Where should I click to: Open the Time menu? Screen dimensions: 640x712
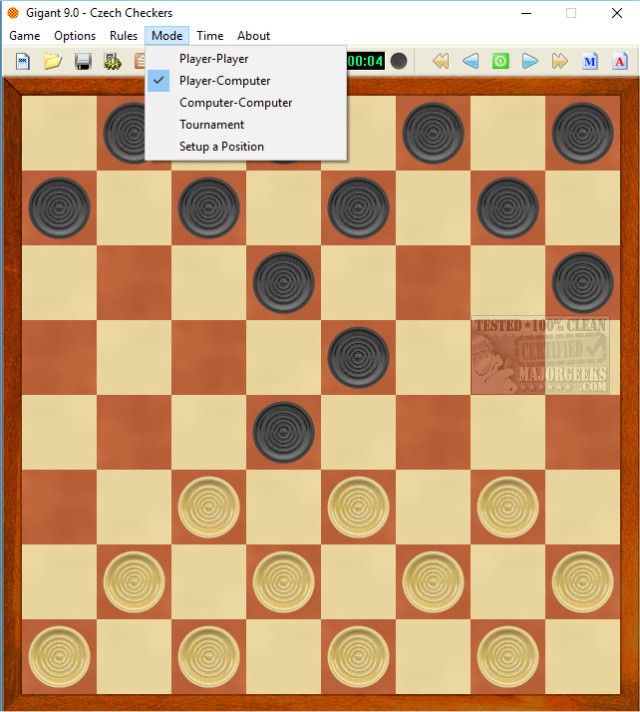click(210, 35)
